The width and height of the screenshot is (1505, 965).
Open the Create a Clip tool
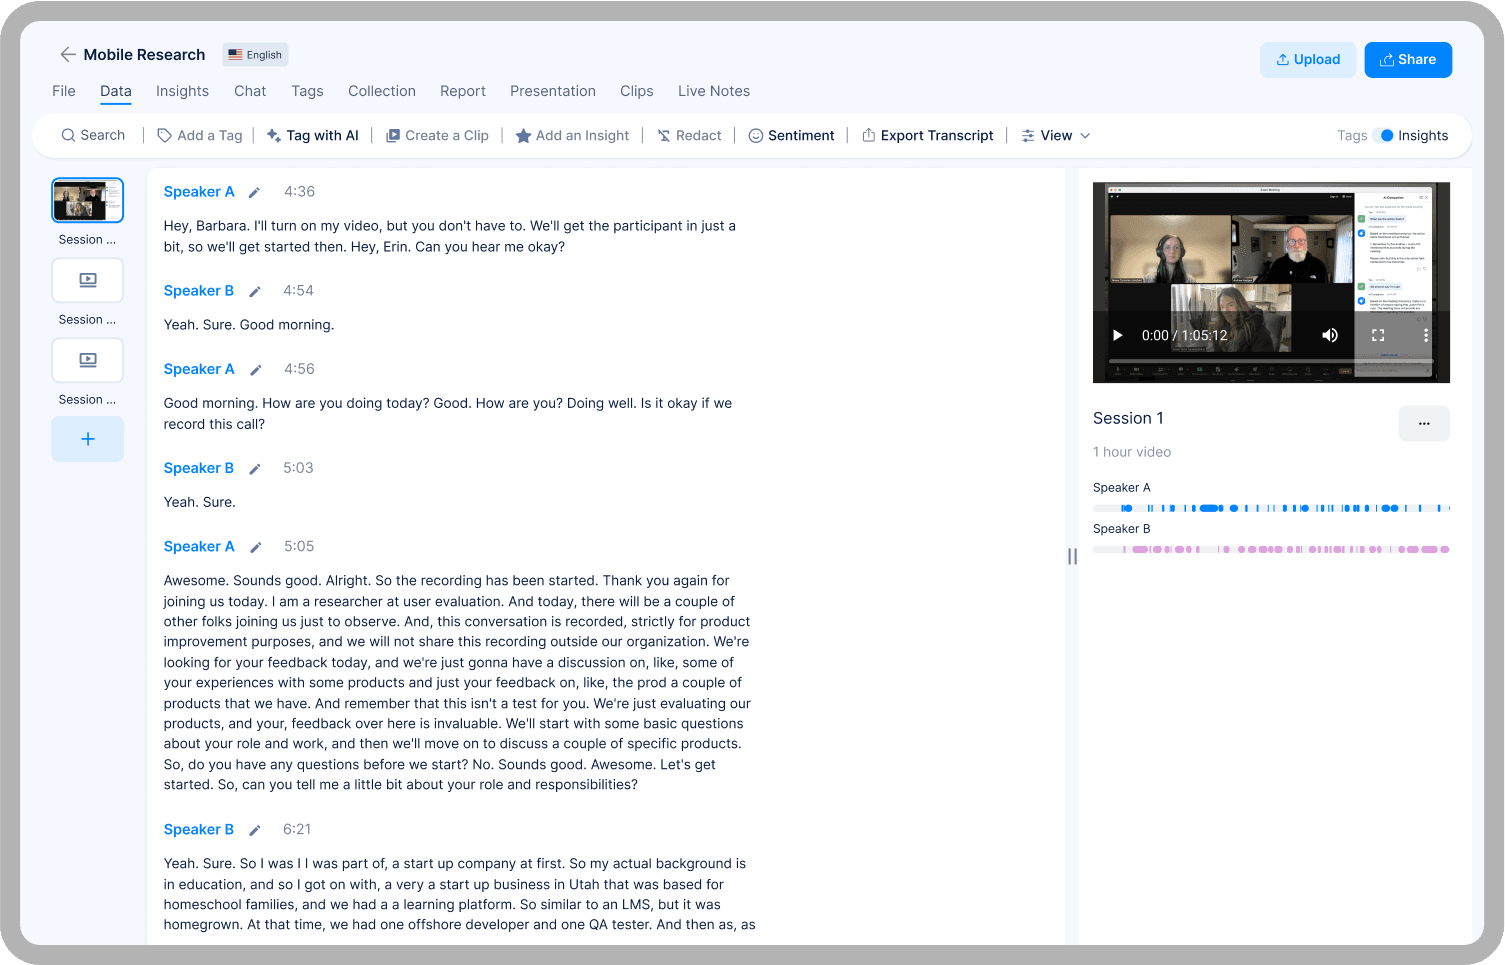tap(437, 135)
